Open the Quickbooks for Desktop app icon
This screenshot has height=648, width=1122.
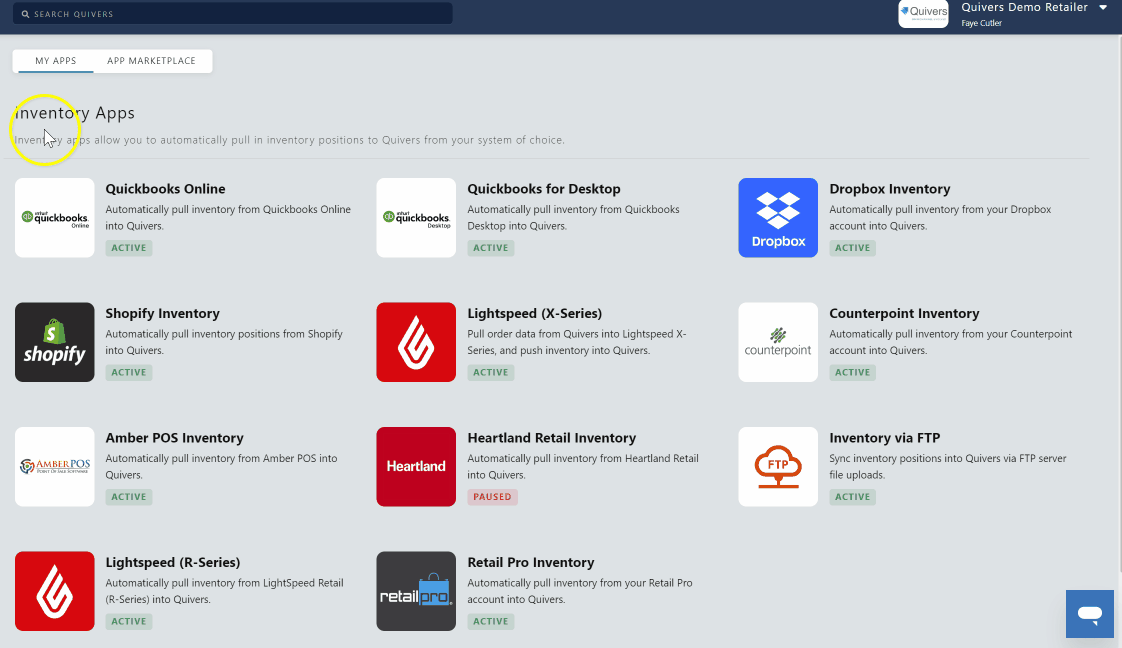[x=416, y=217]
